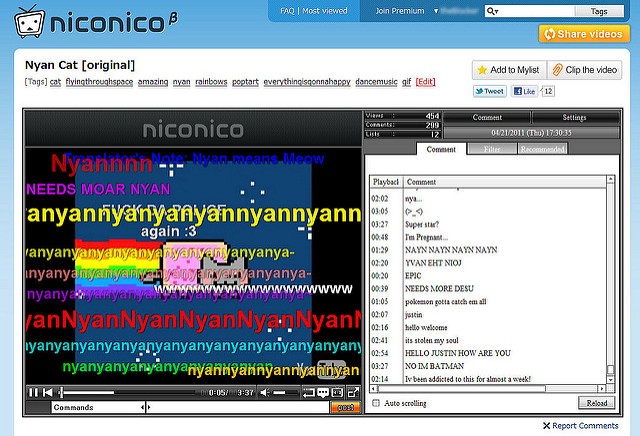The width and height of the screenshot is (640, 436).
Task: Open the Settings button in player
Action: coord(574,118)
